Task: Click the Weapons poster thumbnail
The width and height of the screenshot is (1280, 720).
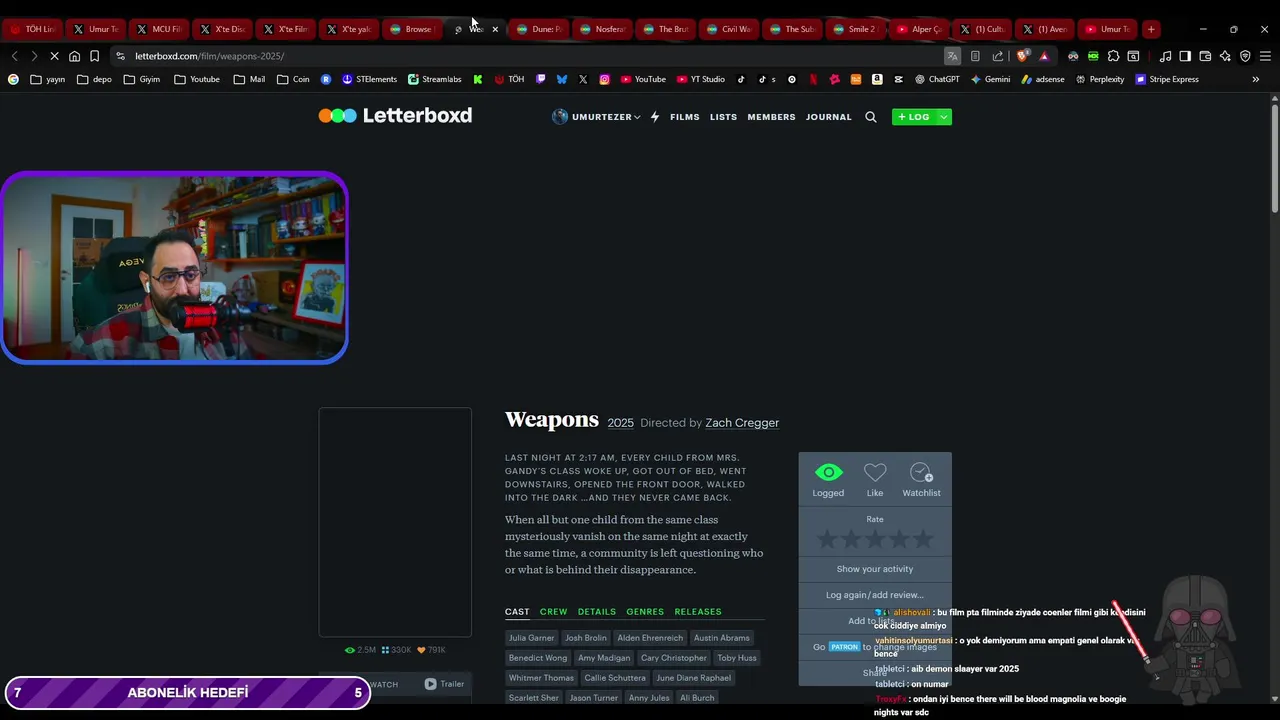Action: (395, 522)
